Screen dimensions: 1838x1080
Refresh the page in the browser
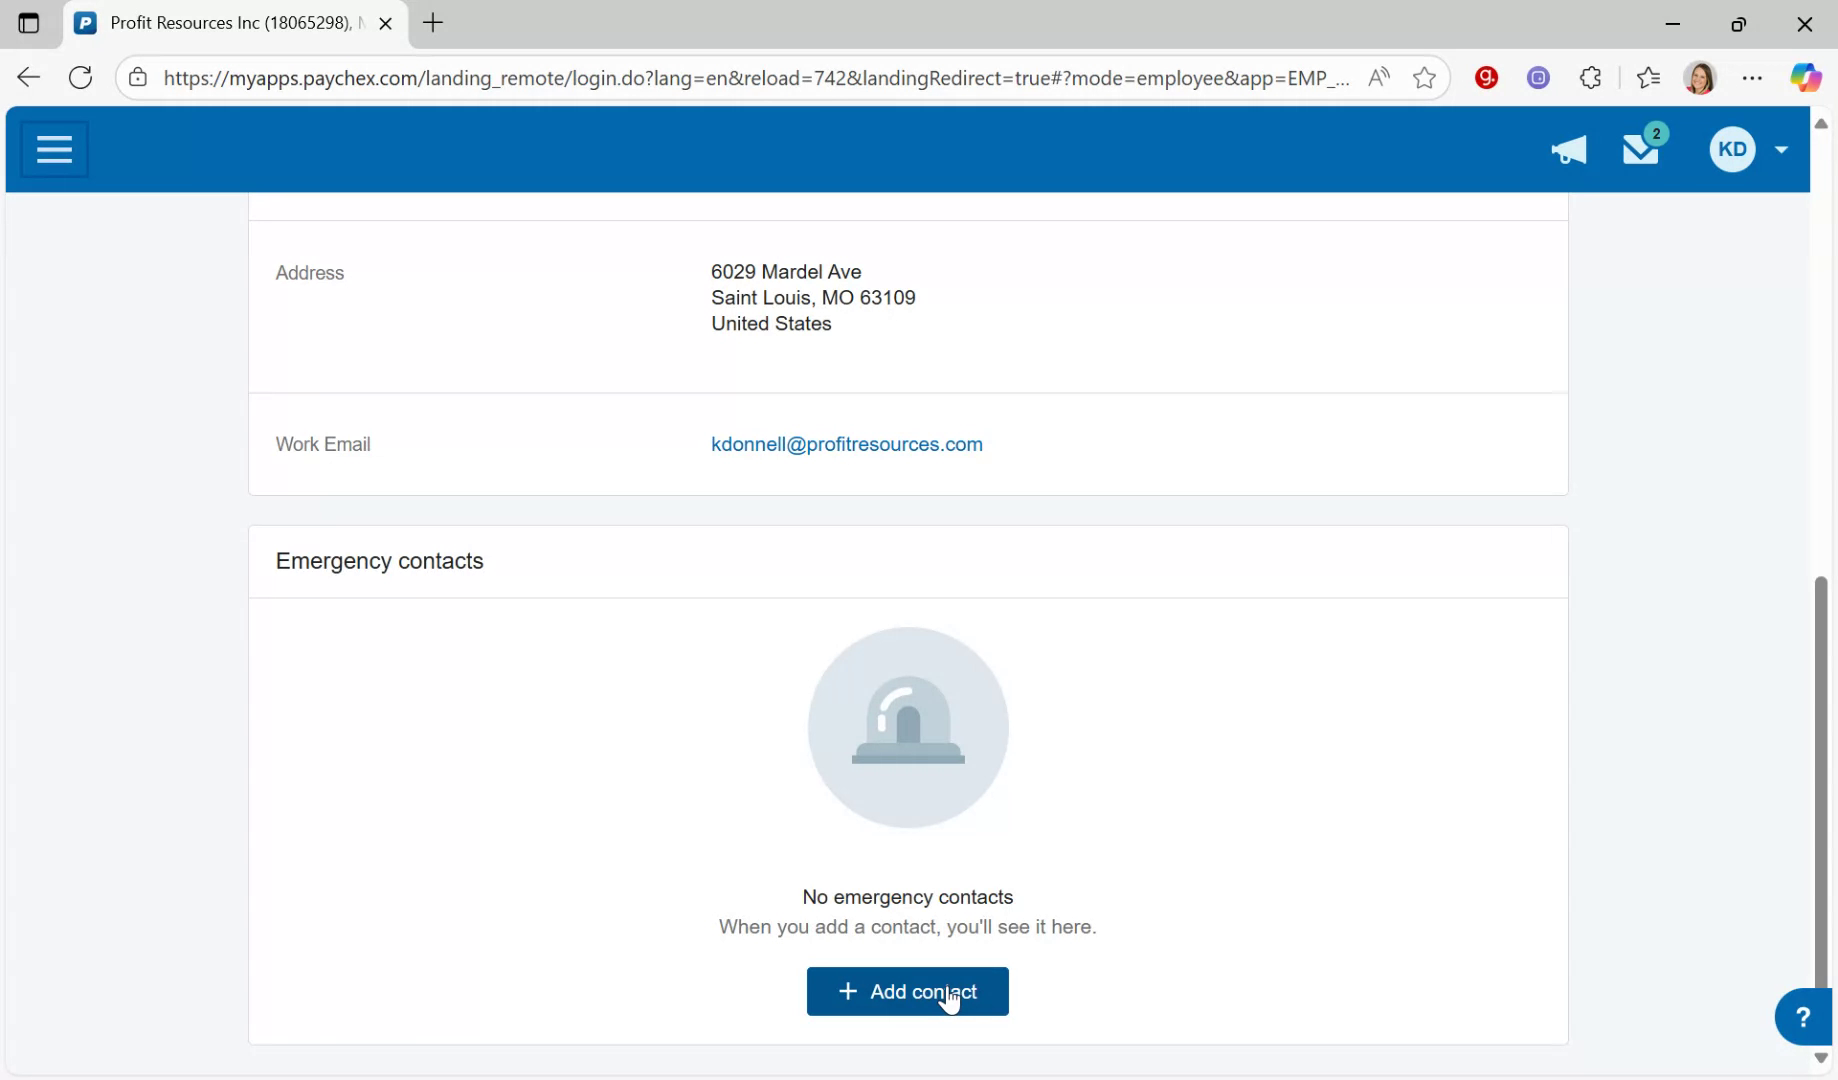81,78
